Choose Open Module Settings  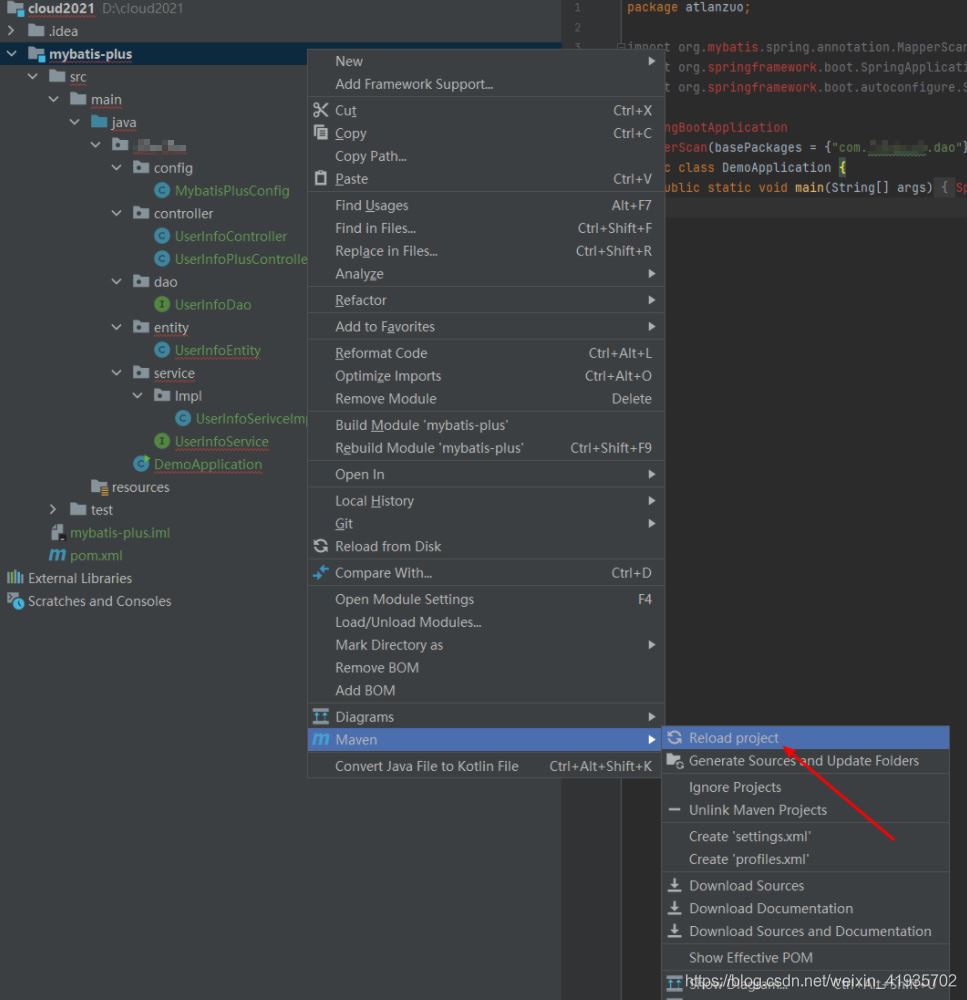[x=404, y=599]
